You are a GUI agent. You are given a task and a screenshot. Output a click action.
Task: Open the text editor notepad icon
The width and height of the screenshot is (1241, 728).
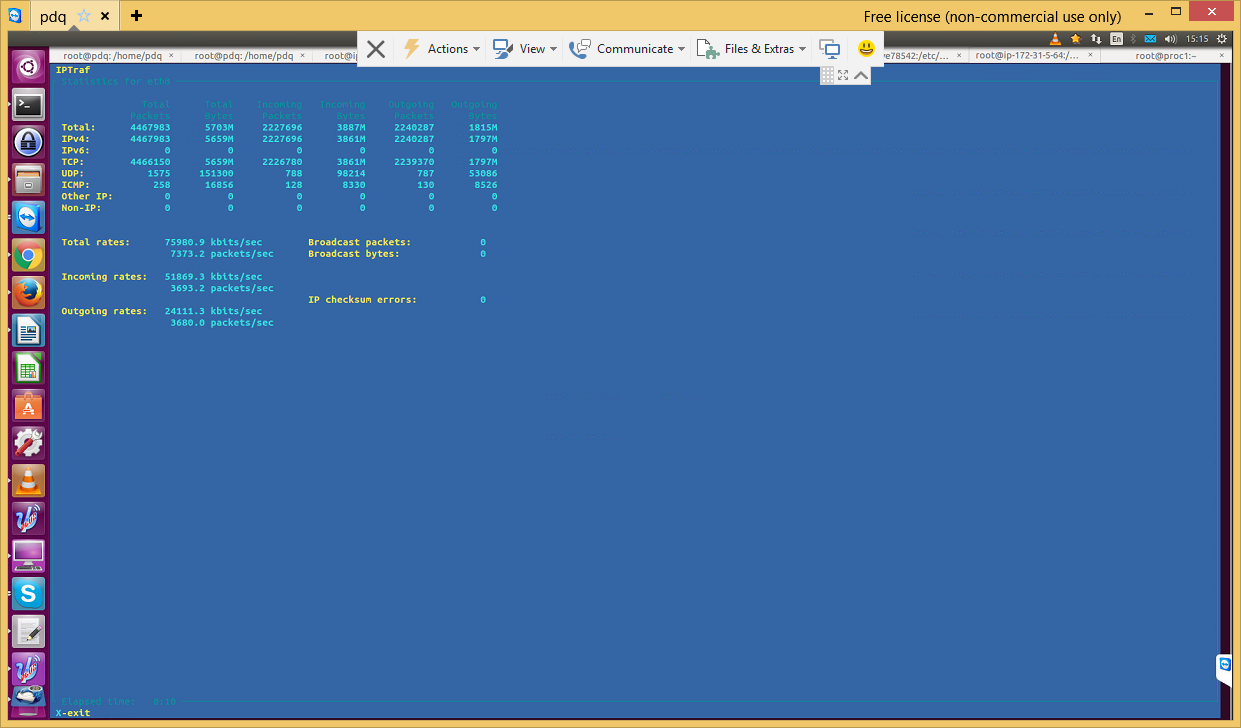(28, 630)
